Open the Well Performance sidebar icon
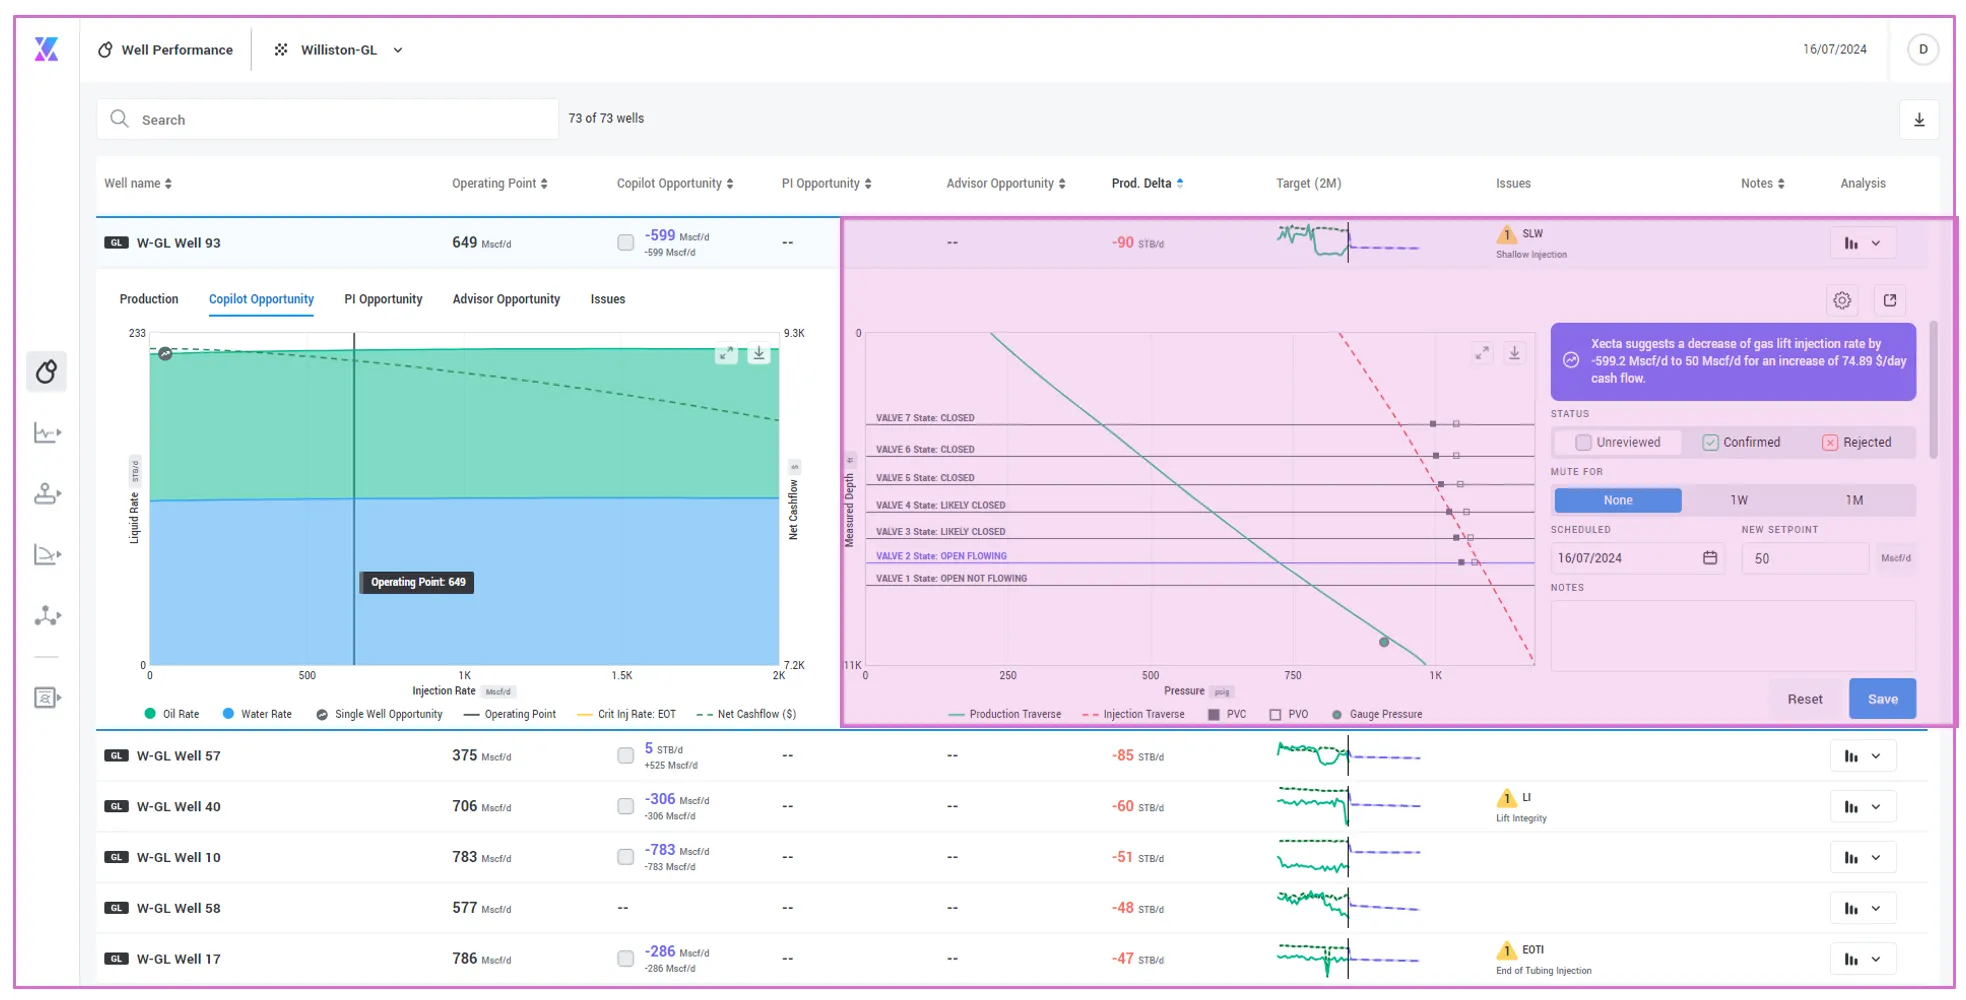 tap(47, 372)
